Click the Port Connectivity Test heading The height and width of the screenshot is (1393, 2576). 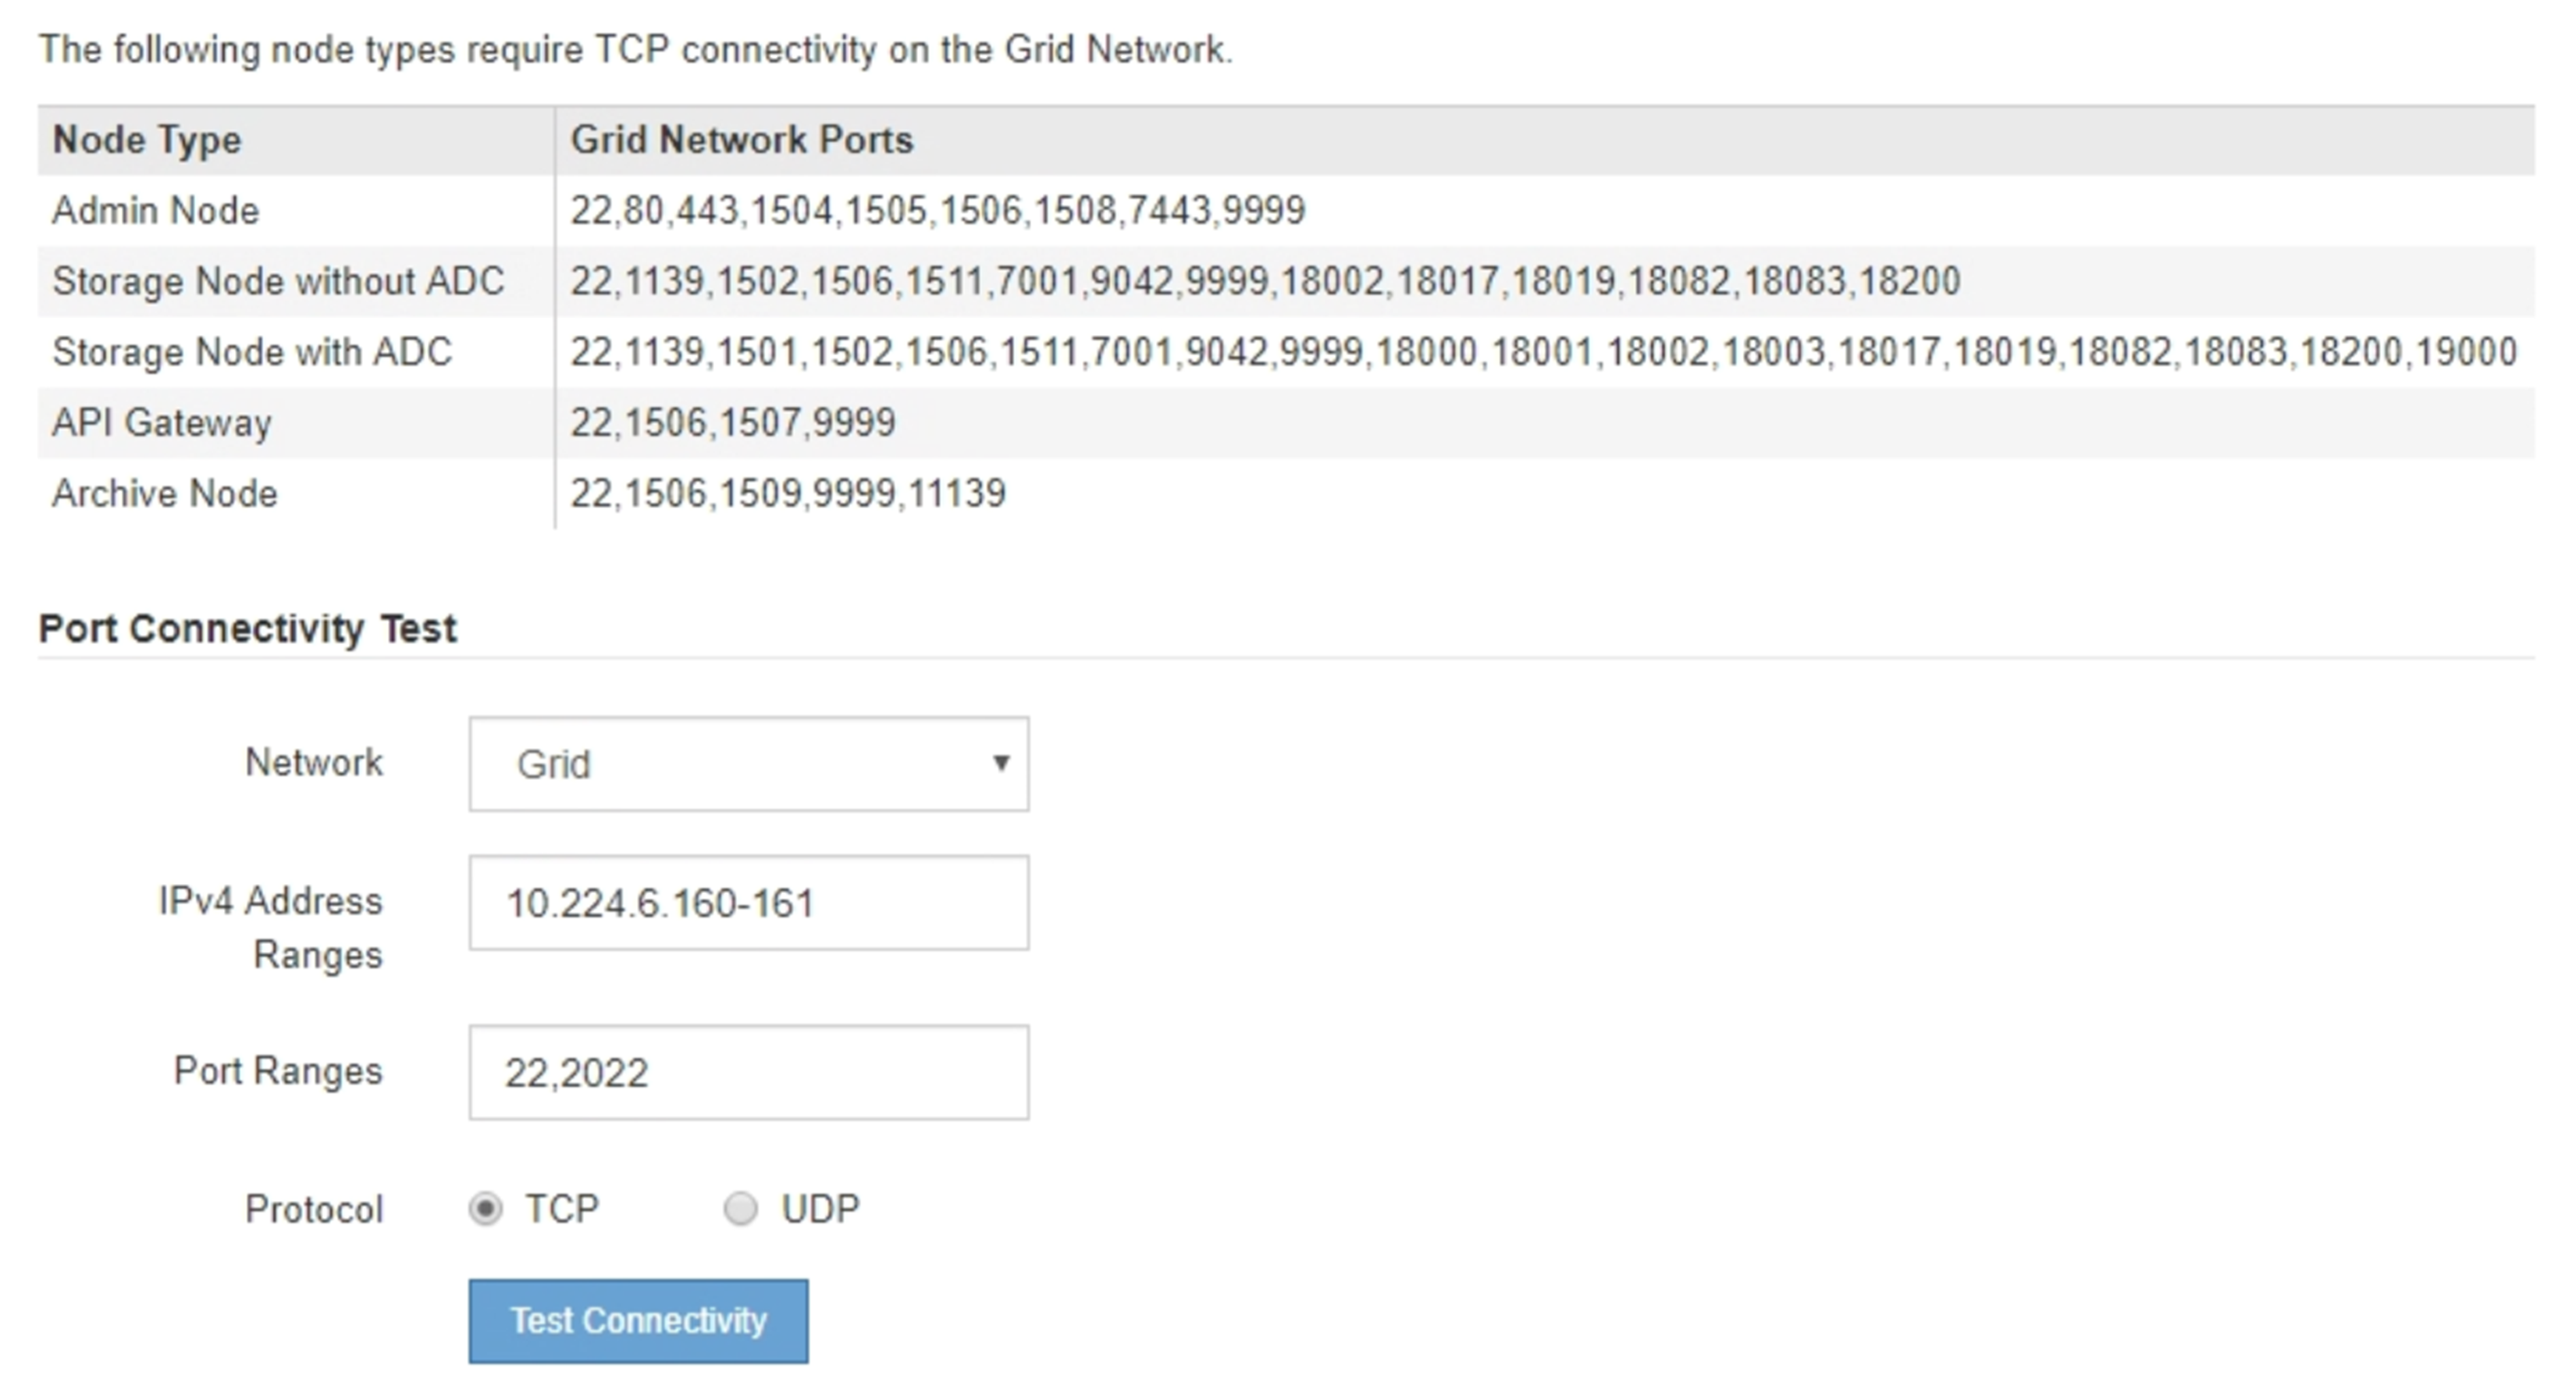click(x=247, y=629)
